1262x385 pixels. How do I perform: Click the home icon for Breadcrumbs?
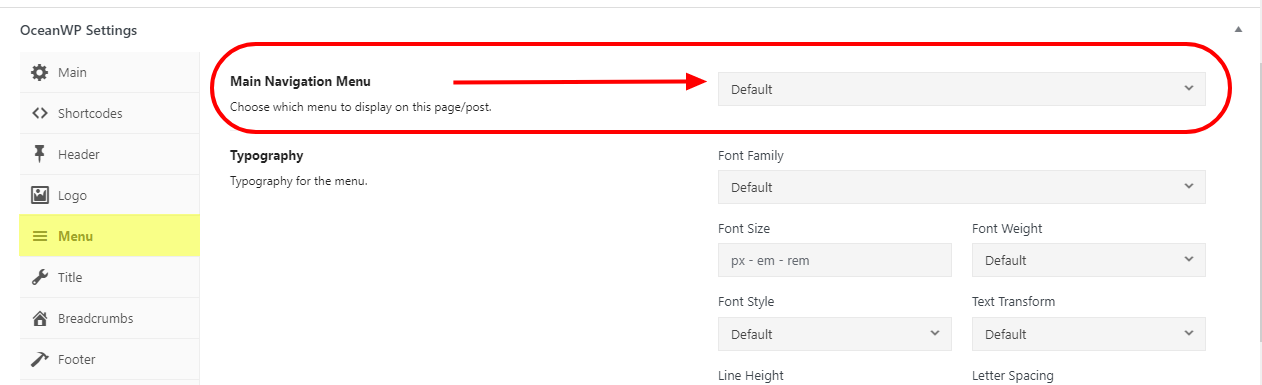coord(40,319)
